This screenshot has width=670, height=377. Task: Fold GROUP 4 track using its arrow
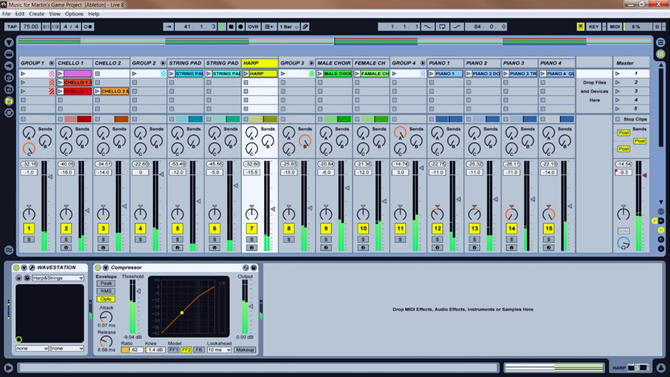pos(423,63)
